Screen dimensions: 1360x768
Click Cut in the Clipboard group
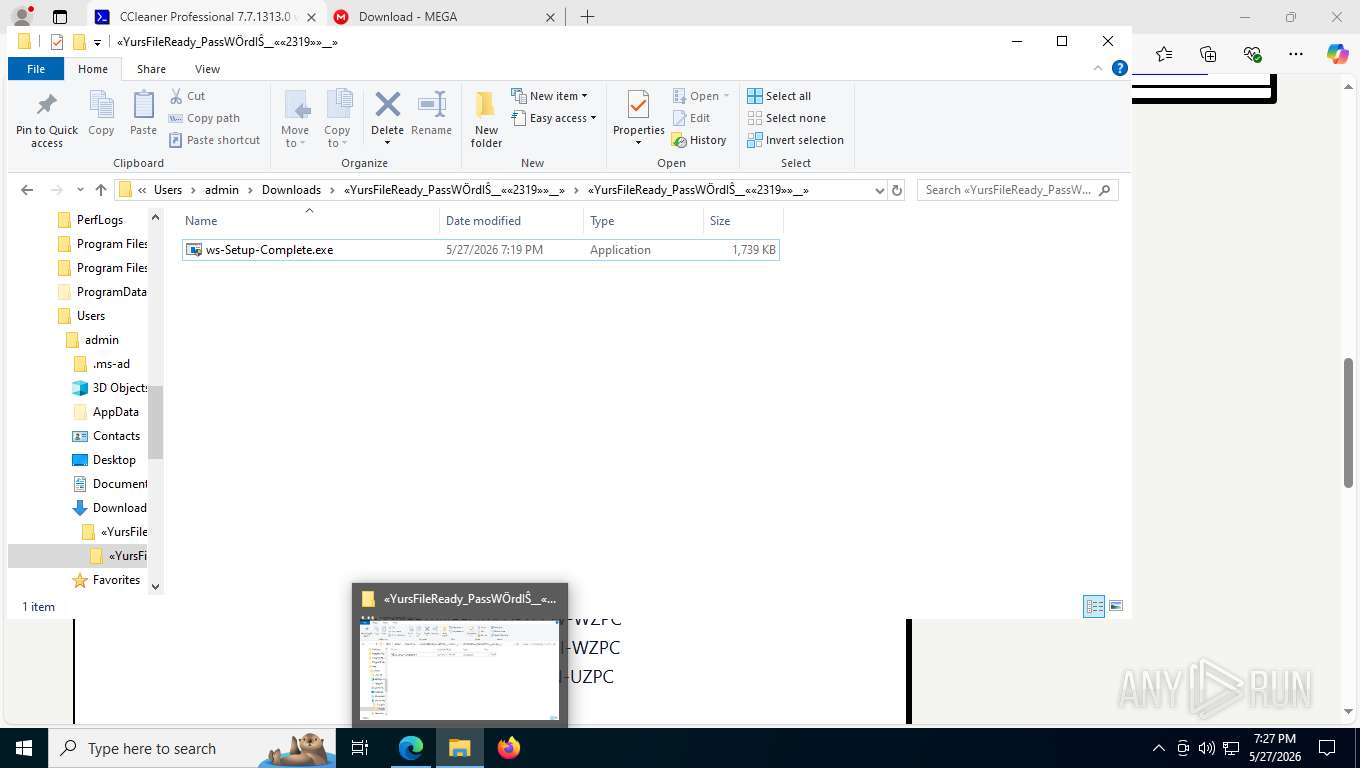tap(187, 96)
